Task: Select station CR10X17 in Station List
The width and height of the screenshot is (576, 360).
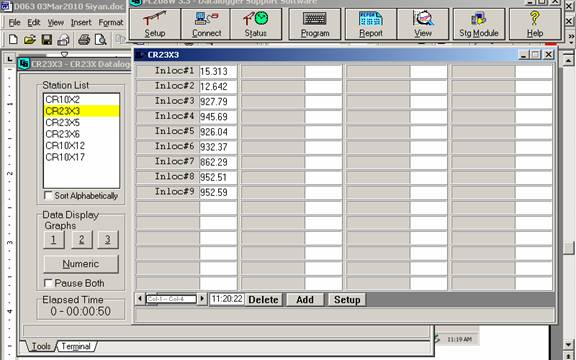Action: [81, 157]
